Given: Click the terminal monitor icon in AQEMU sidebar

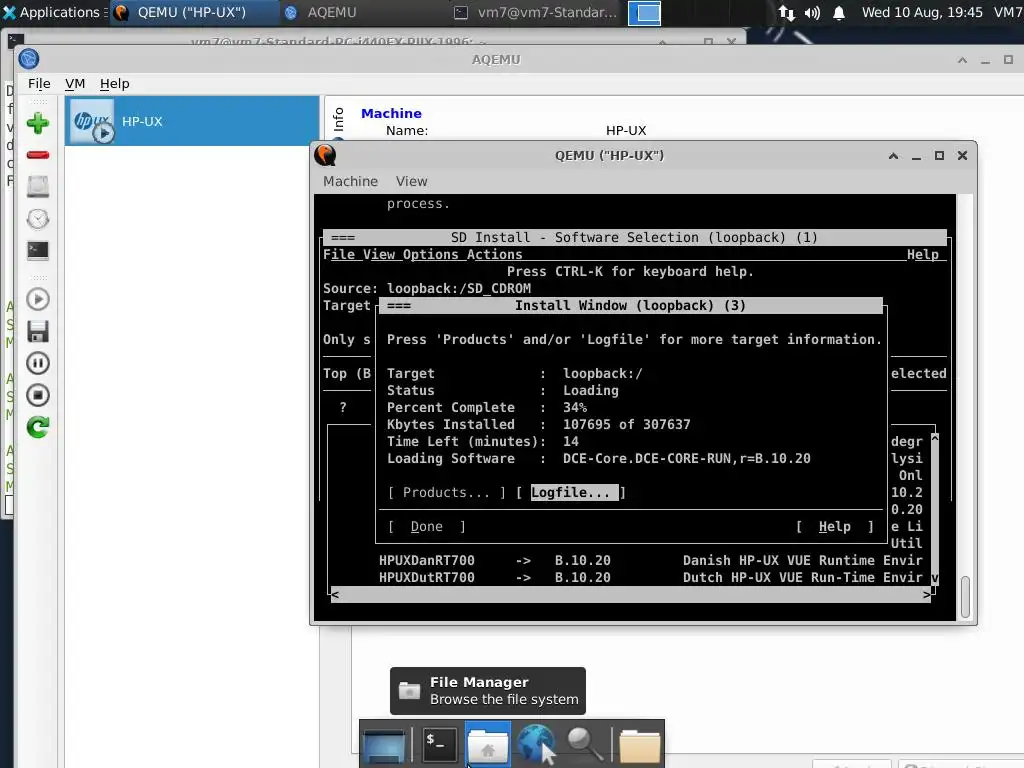Looking at the screenshot, I should point(37,250).
